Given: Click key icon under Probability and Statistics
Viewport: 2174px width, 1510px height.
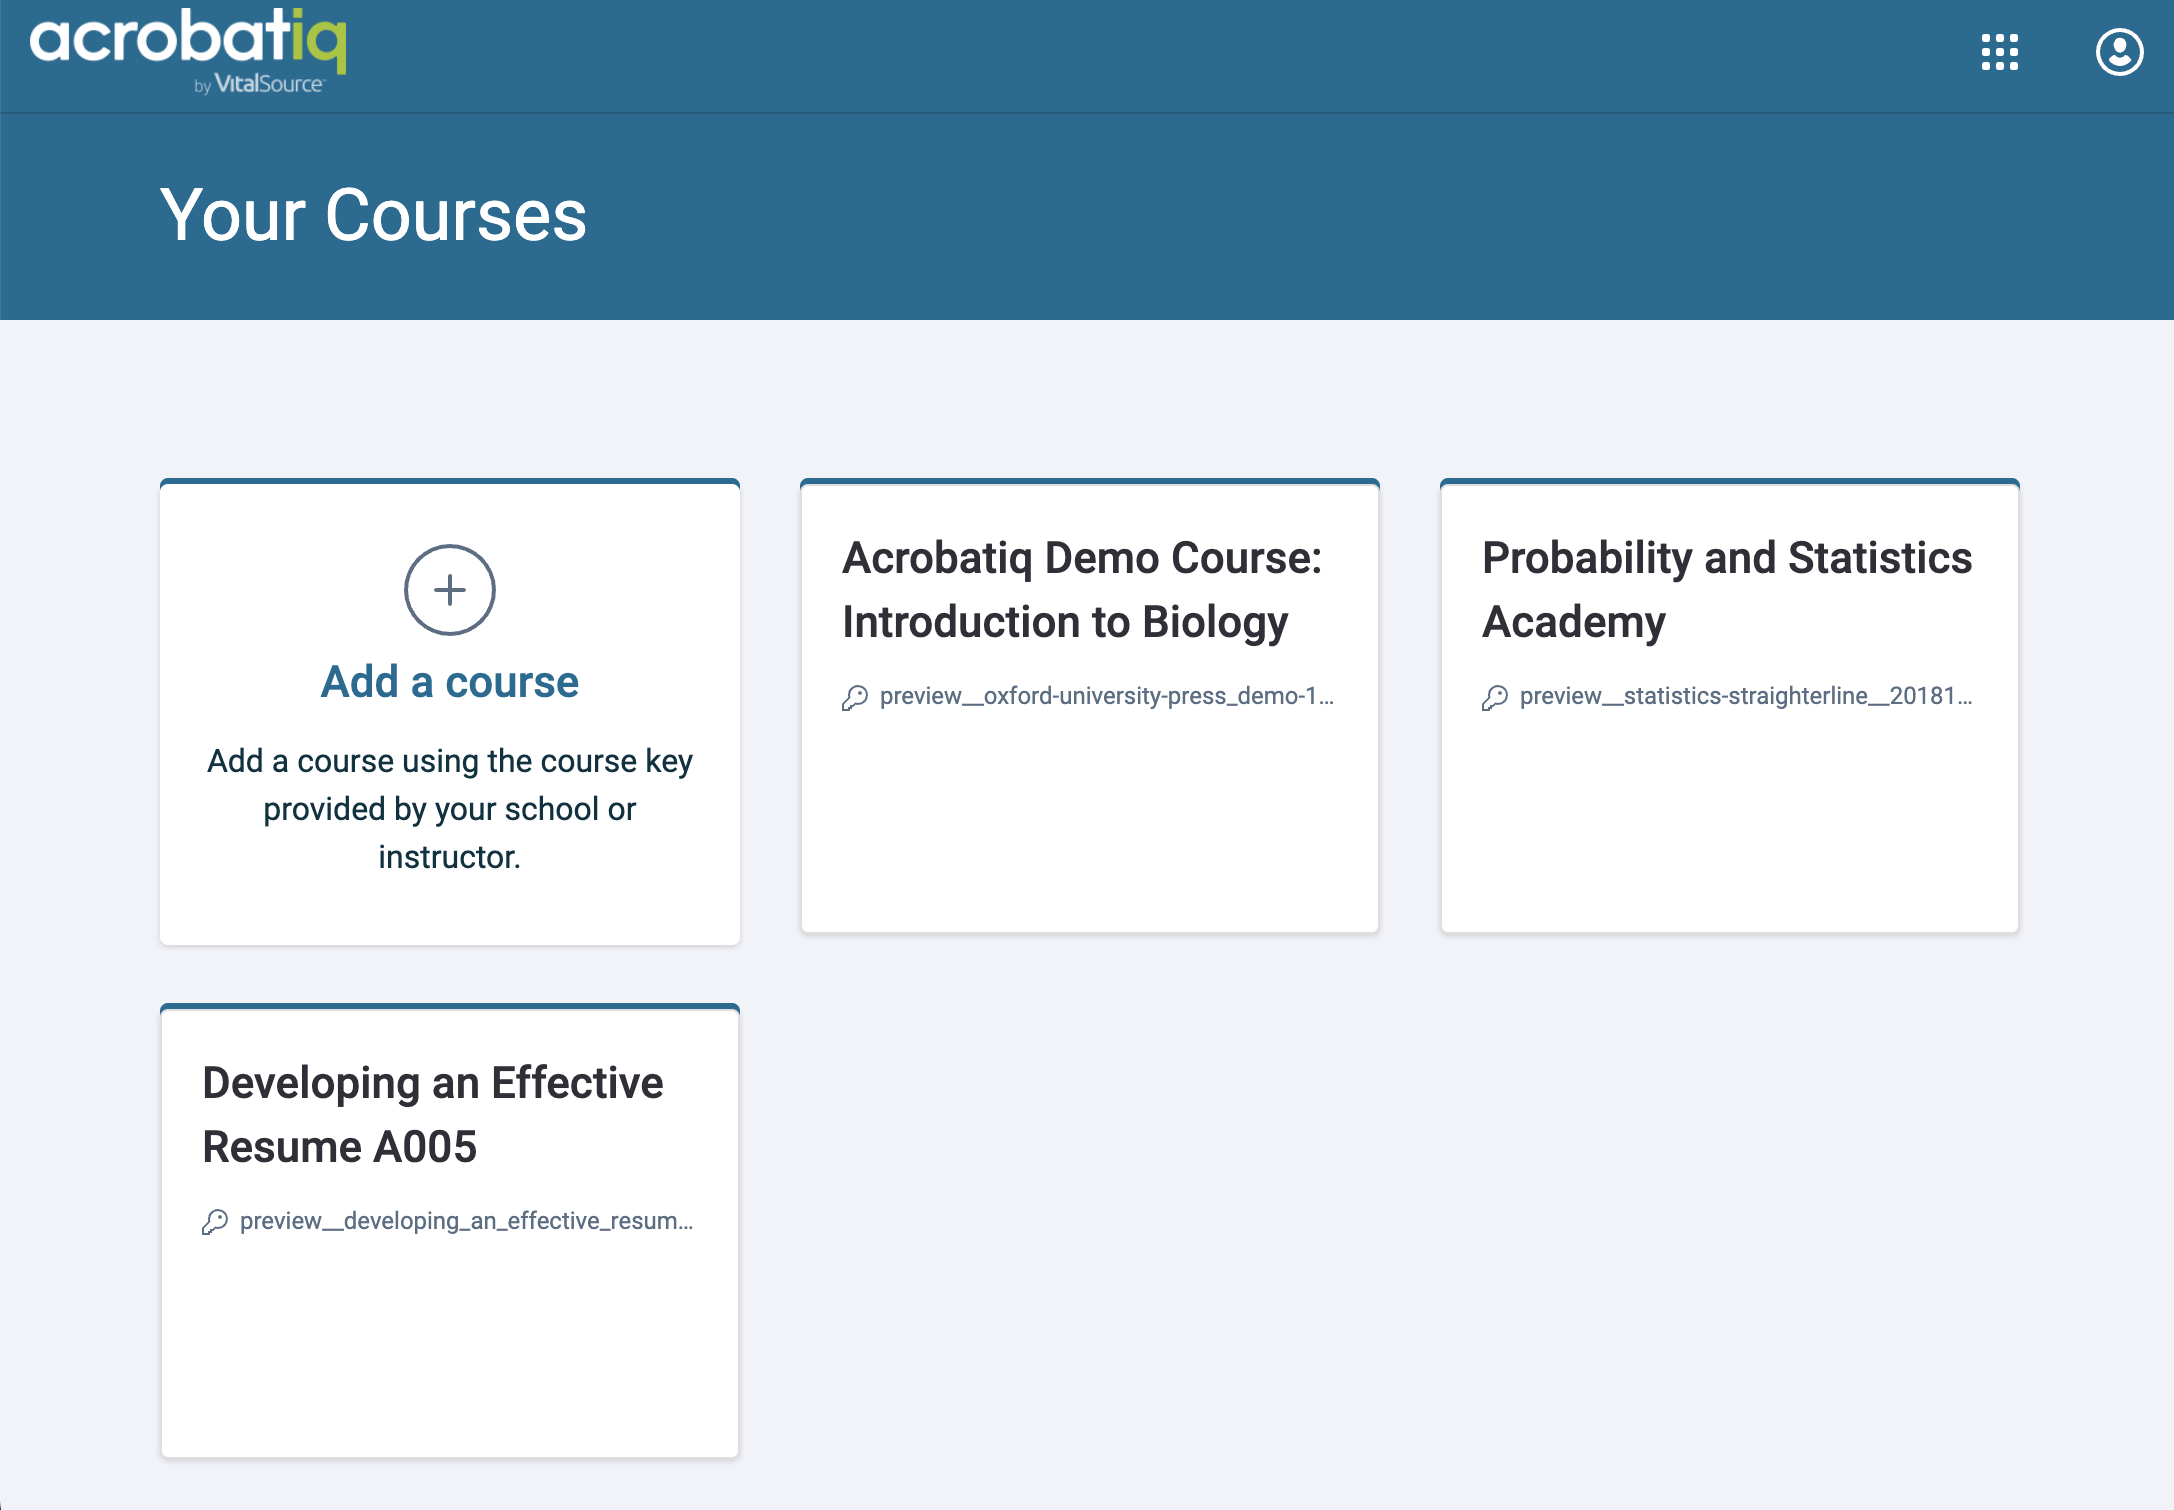Looking at the screenshot, I should (x=1495, y=697).
